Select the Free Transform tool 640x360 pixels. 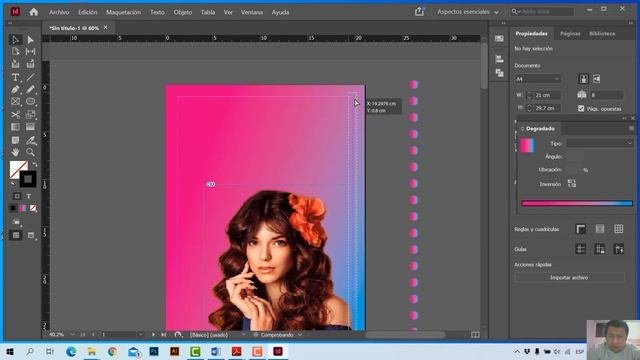(x=30, y=115)
